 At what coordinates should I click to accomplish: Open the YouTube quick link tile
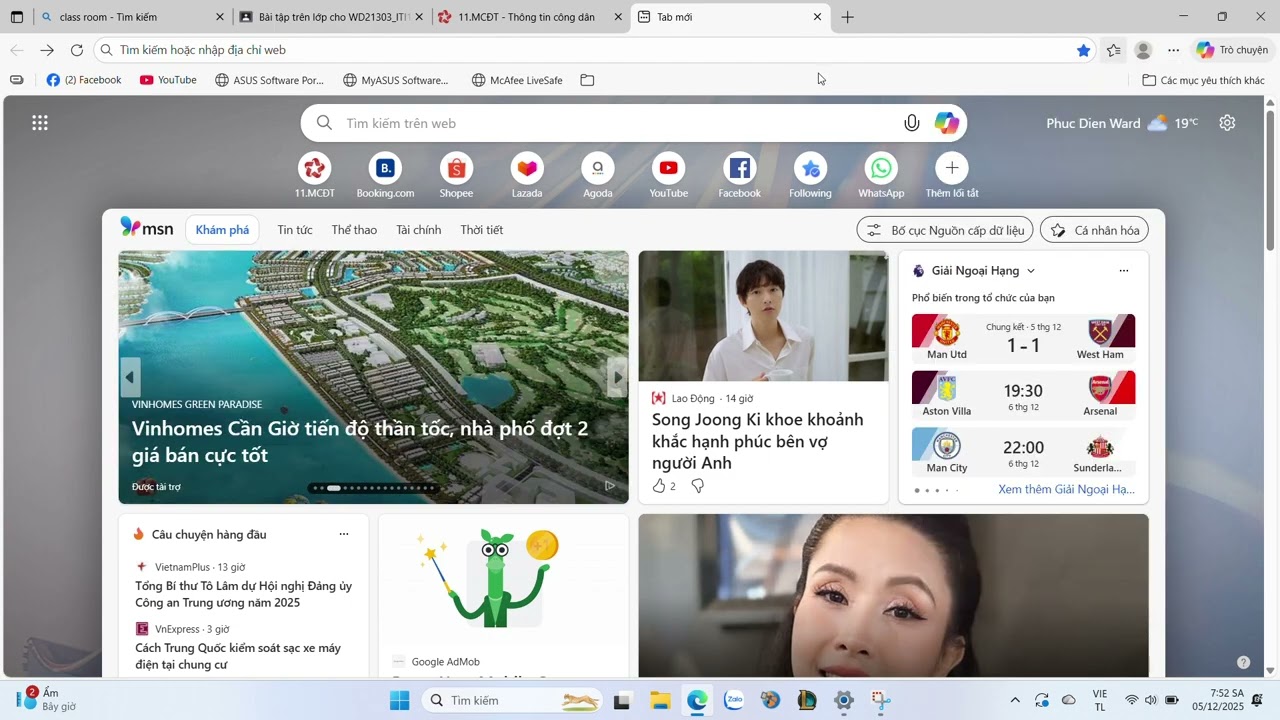tap(669, 176)
